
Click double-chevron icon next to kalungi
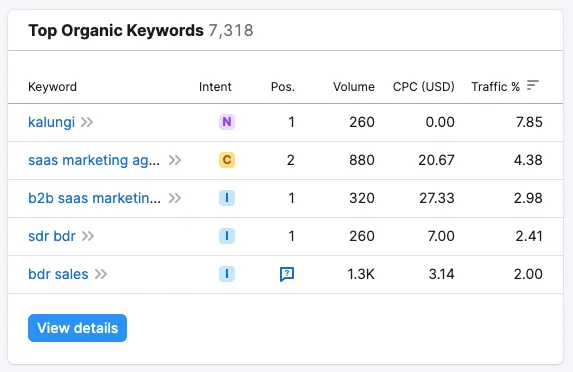pos(87,122)
